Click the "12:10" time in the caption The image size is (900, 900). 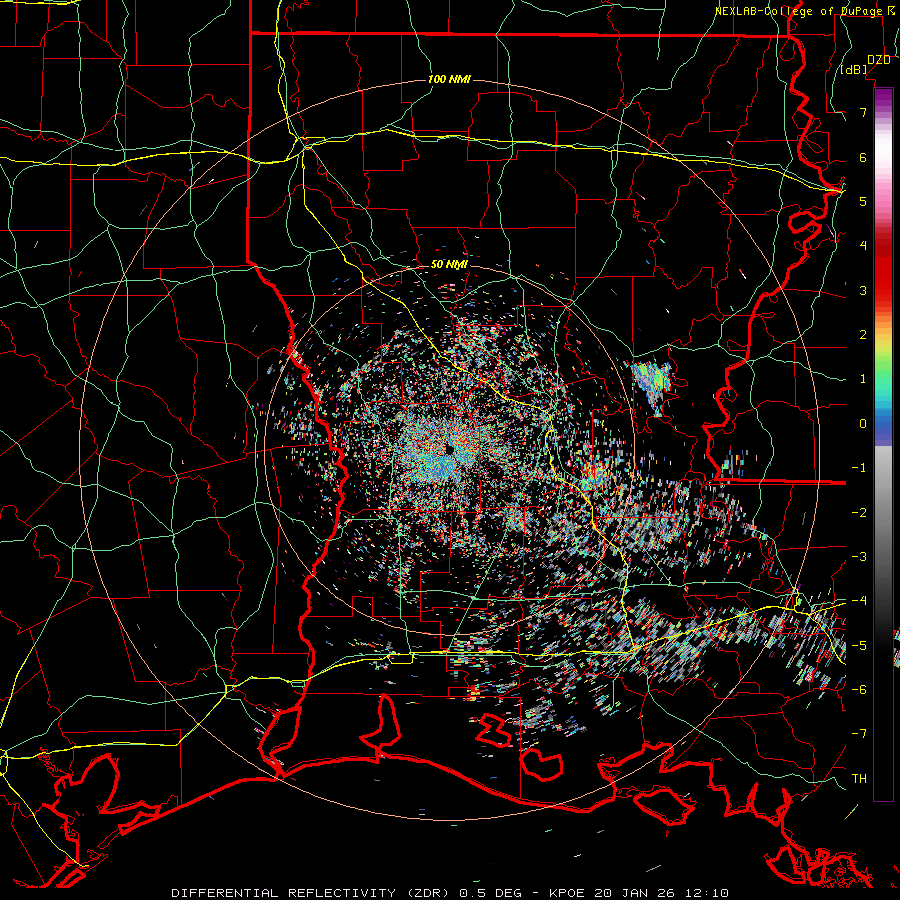(x=705, y=893)
